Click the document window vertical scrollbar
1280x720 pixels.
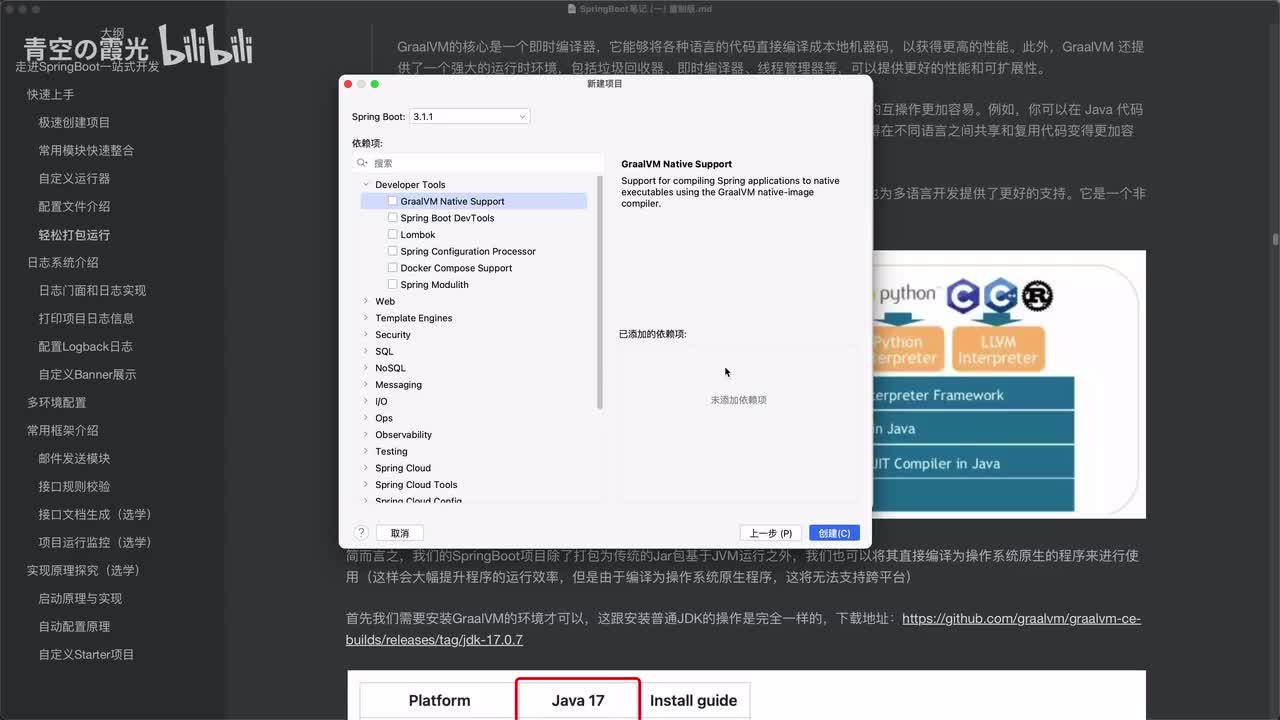(x=1275, y=239)
